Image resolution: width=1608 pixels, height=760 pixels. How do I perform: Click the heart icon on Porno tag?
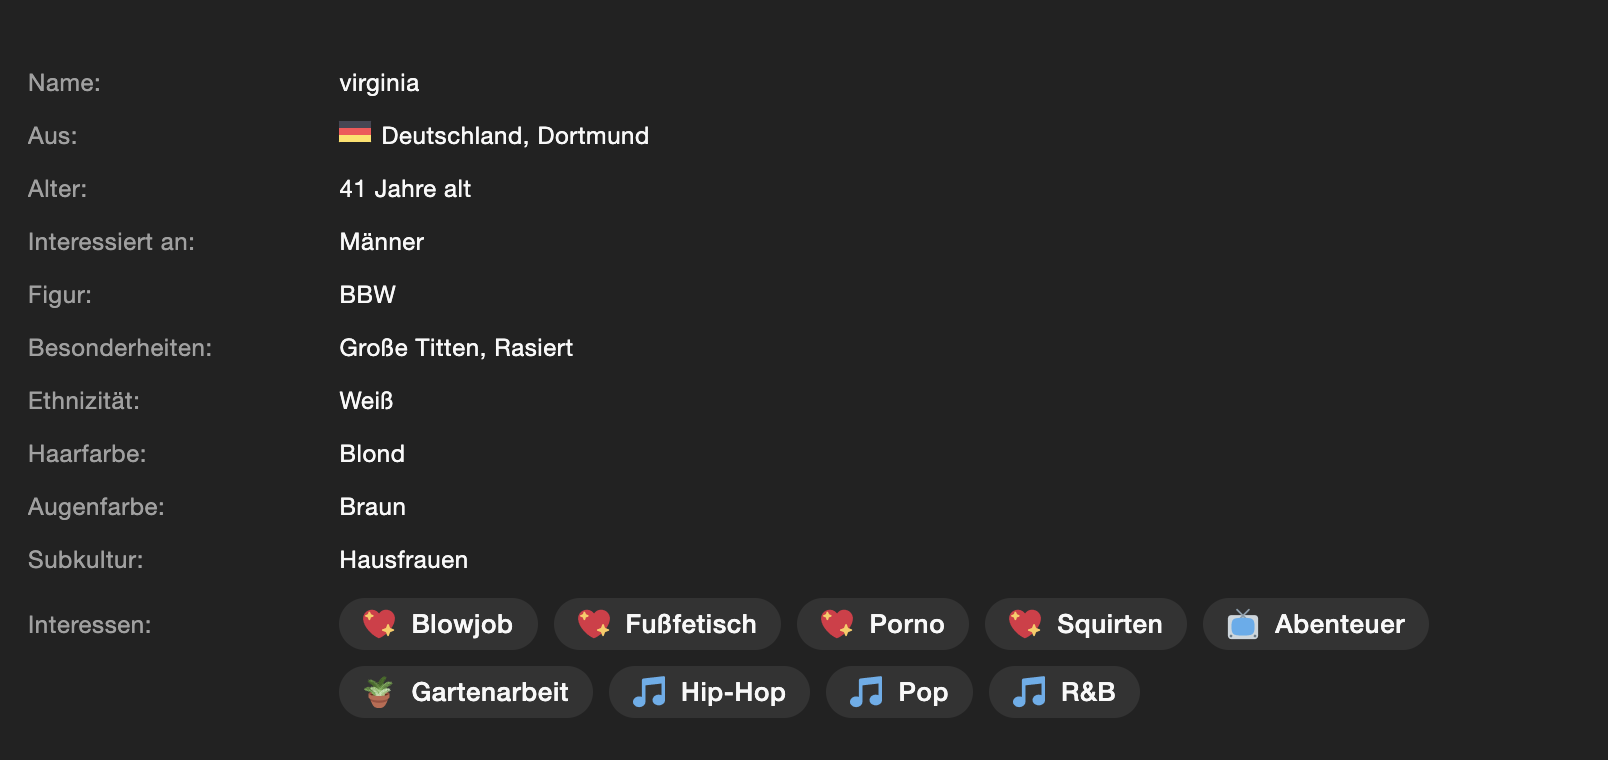[x=837, y=624]
